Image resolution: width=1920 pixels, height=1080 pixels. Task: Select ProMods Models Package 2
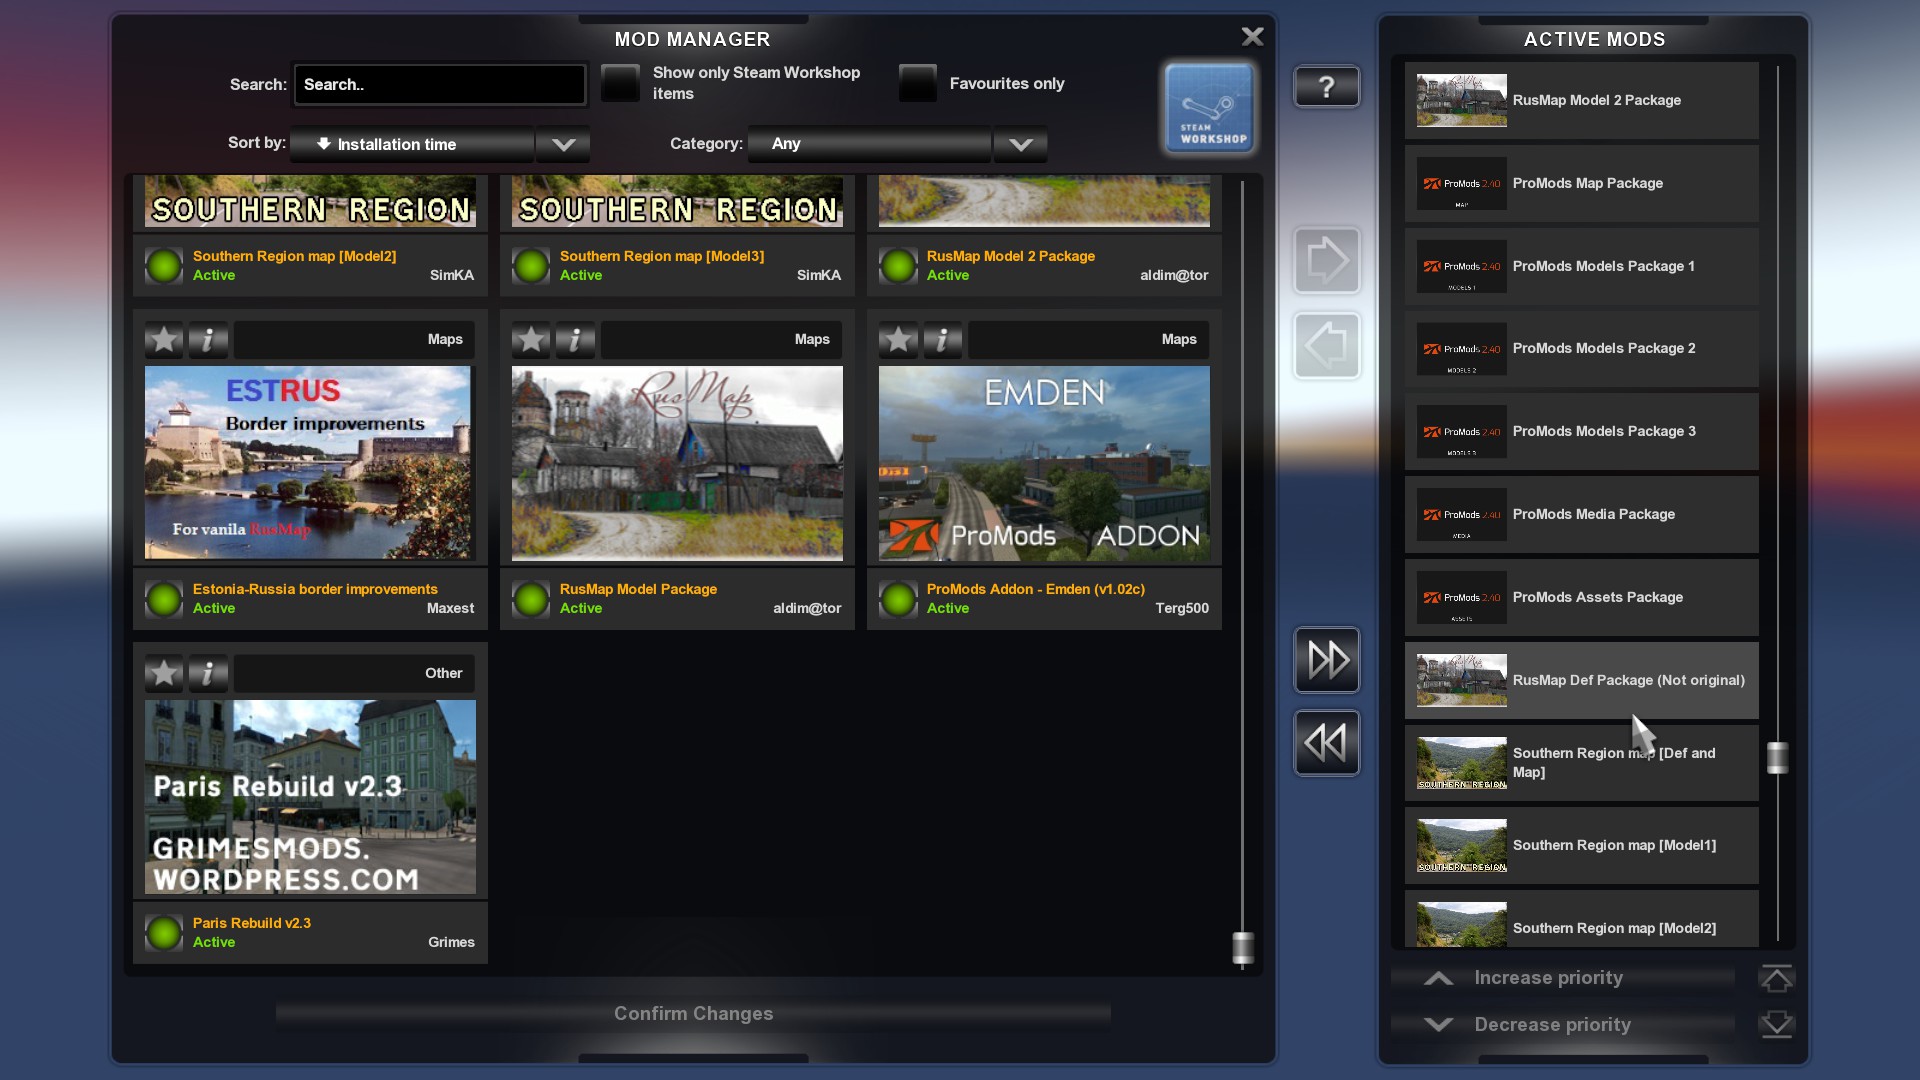pyautogui.click(x=1581, y=348)
